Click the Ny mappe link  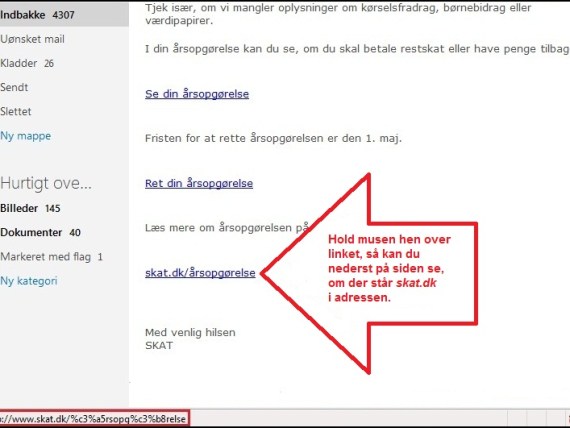point(25,136)
